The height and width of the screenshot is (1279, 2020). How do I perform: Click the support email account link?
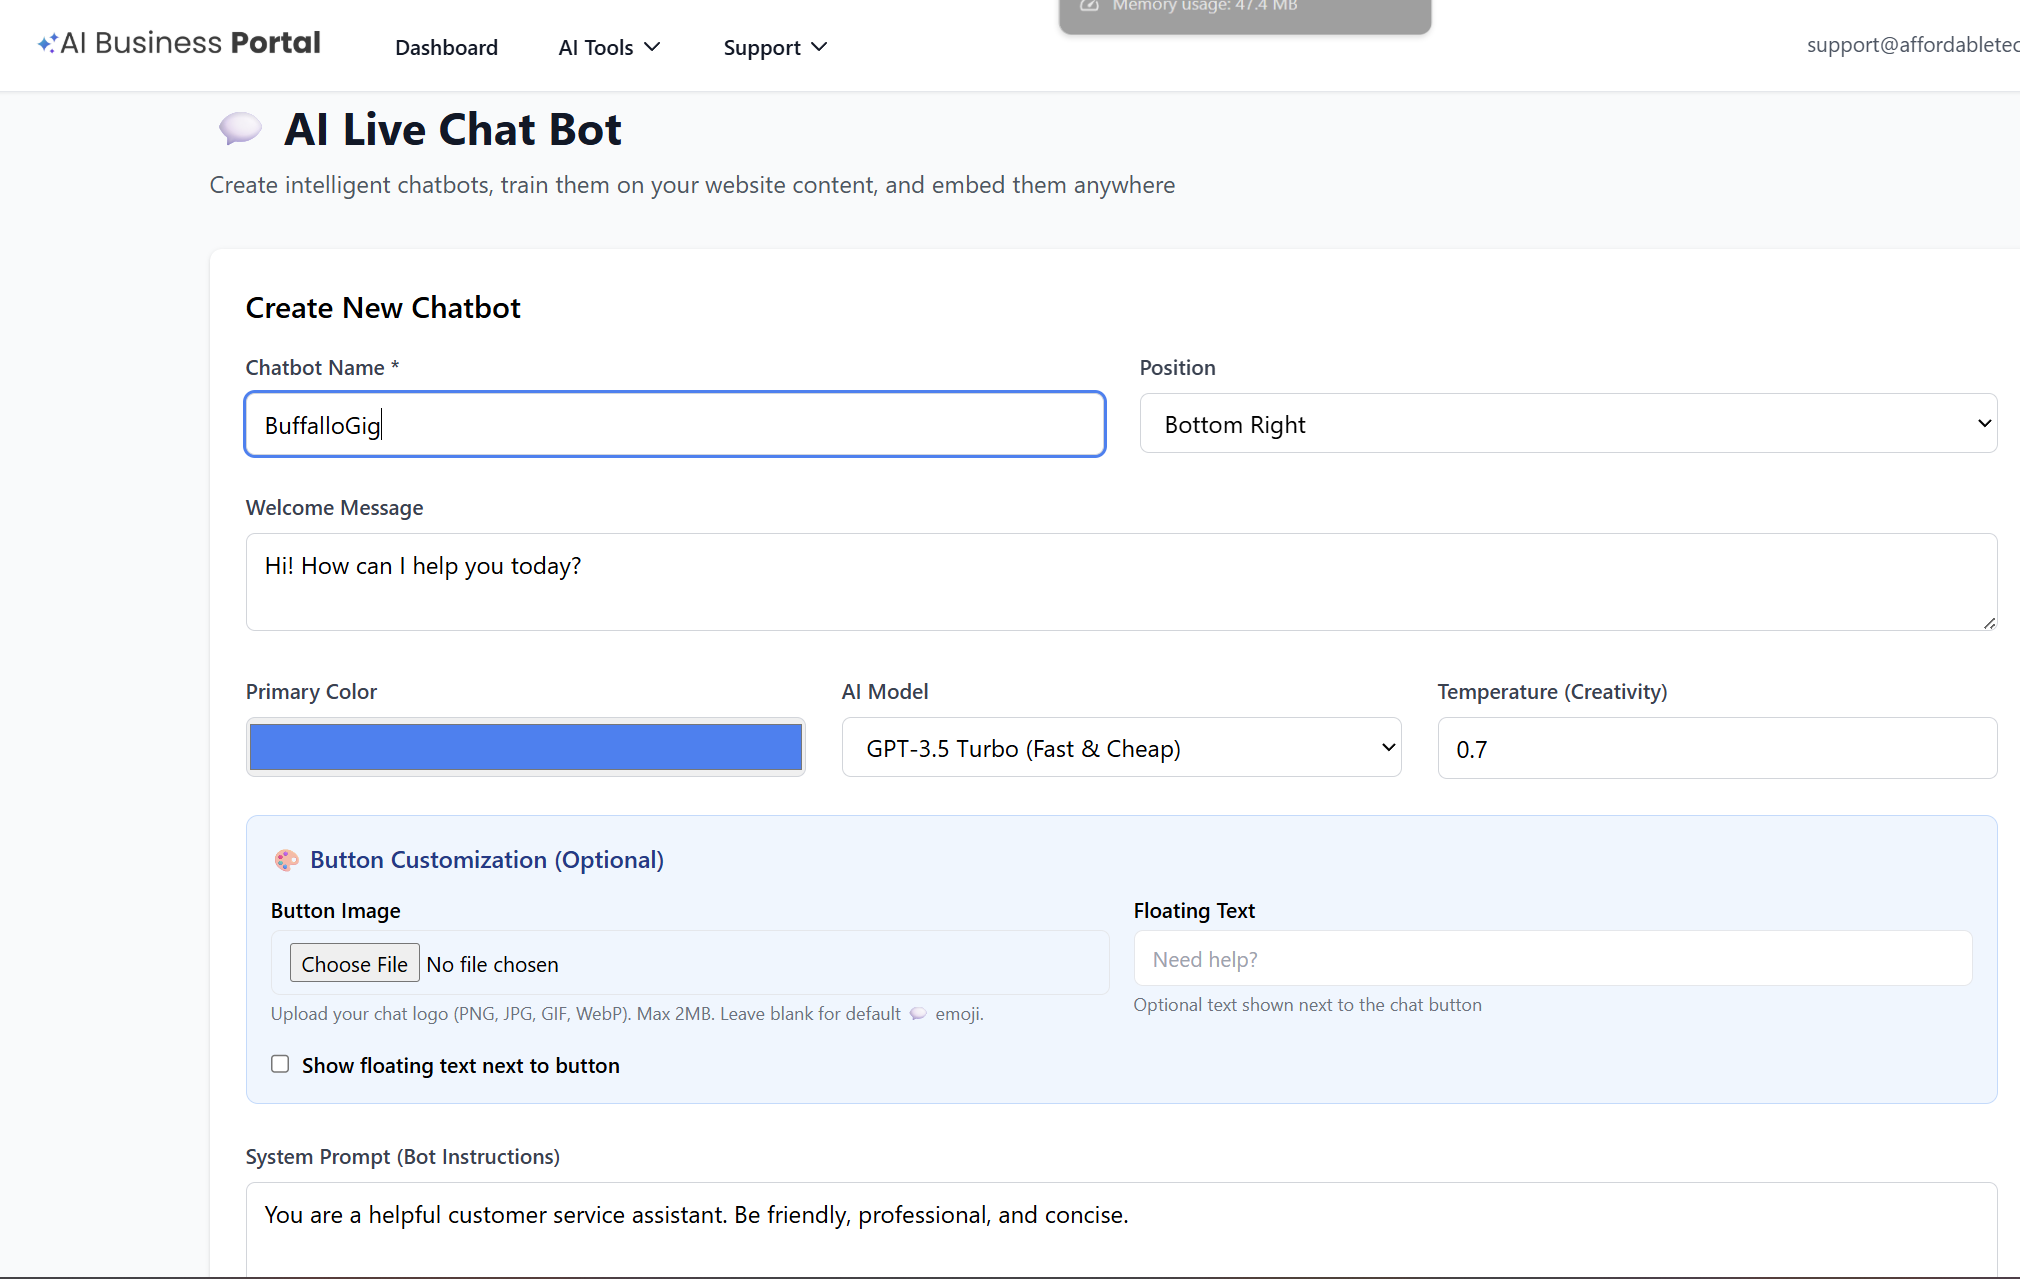tap(1911, 45)
